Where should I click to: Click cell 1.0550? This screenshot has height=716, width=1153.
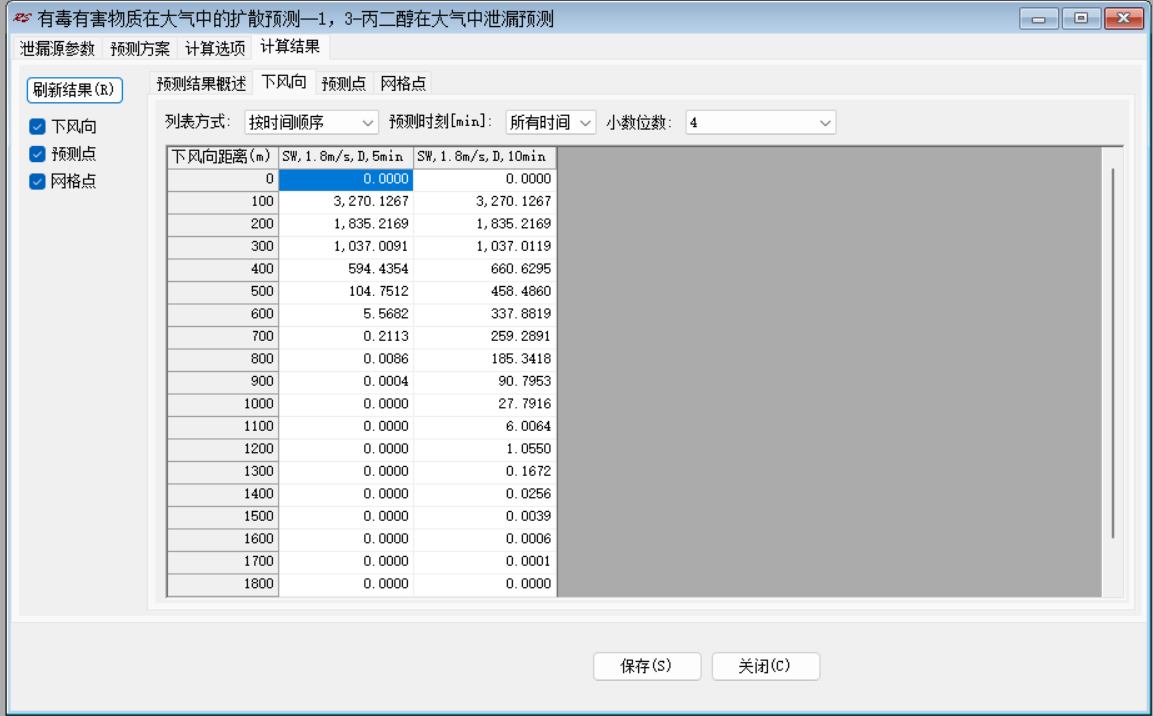485,448
